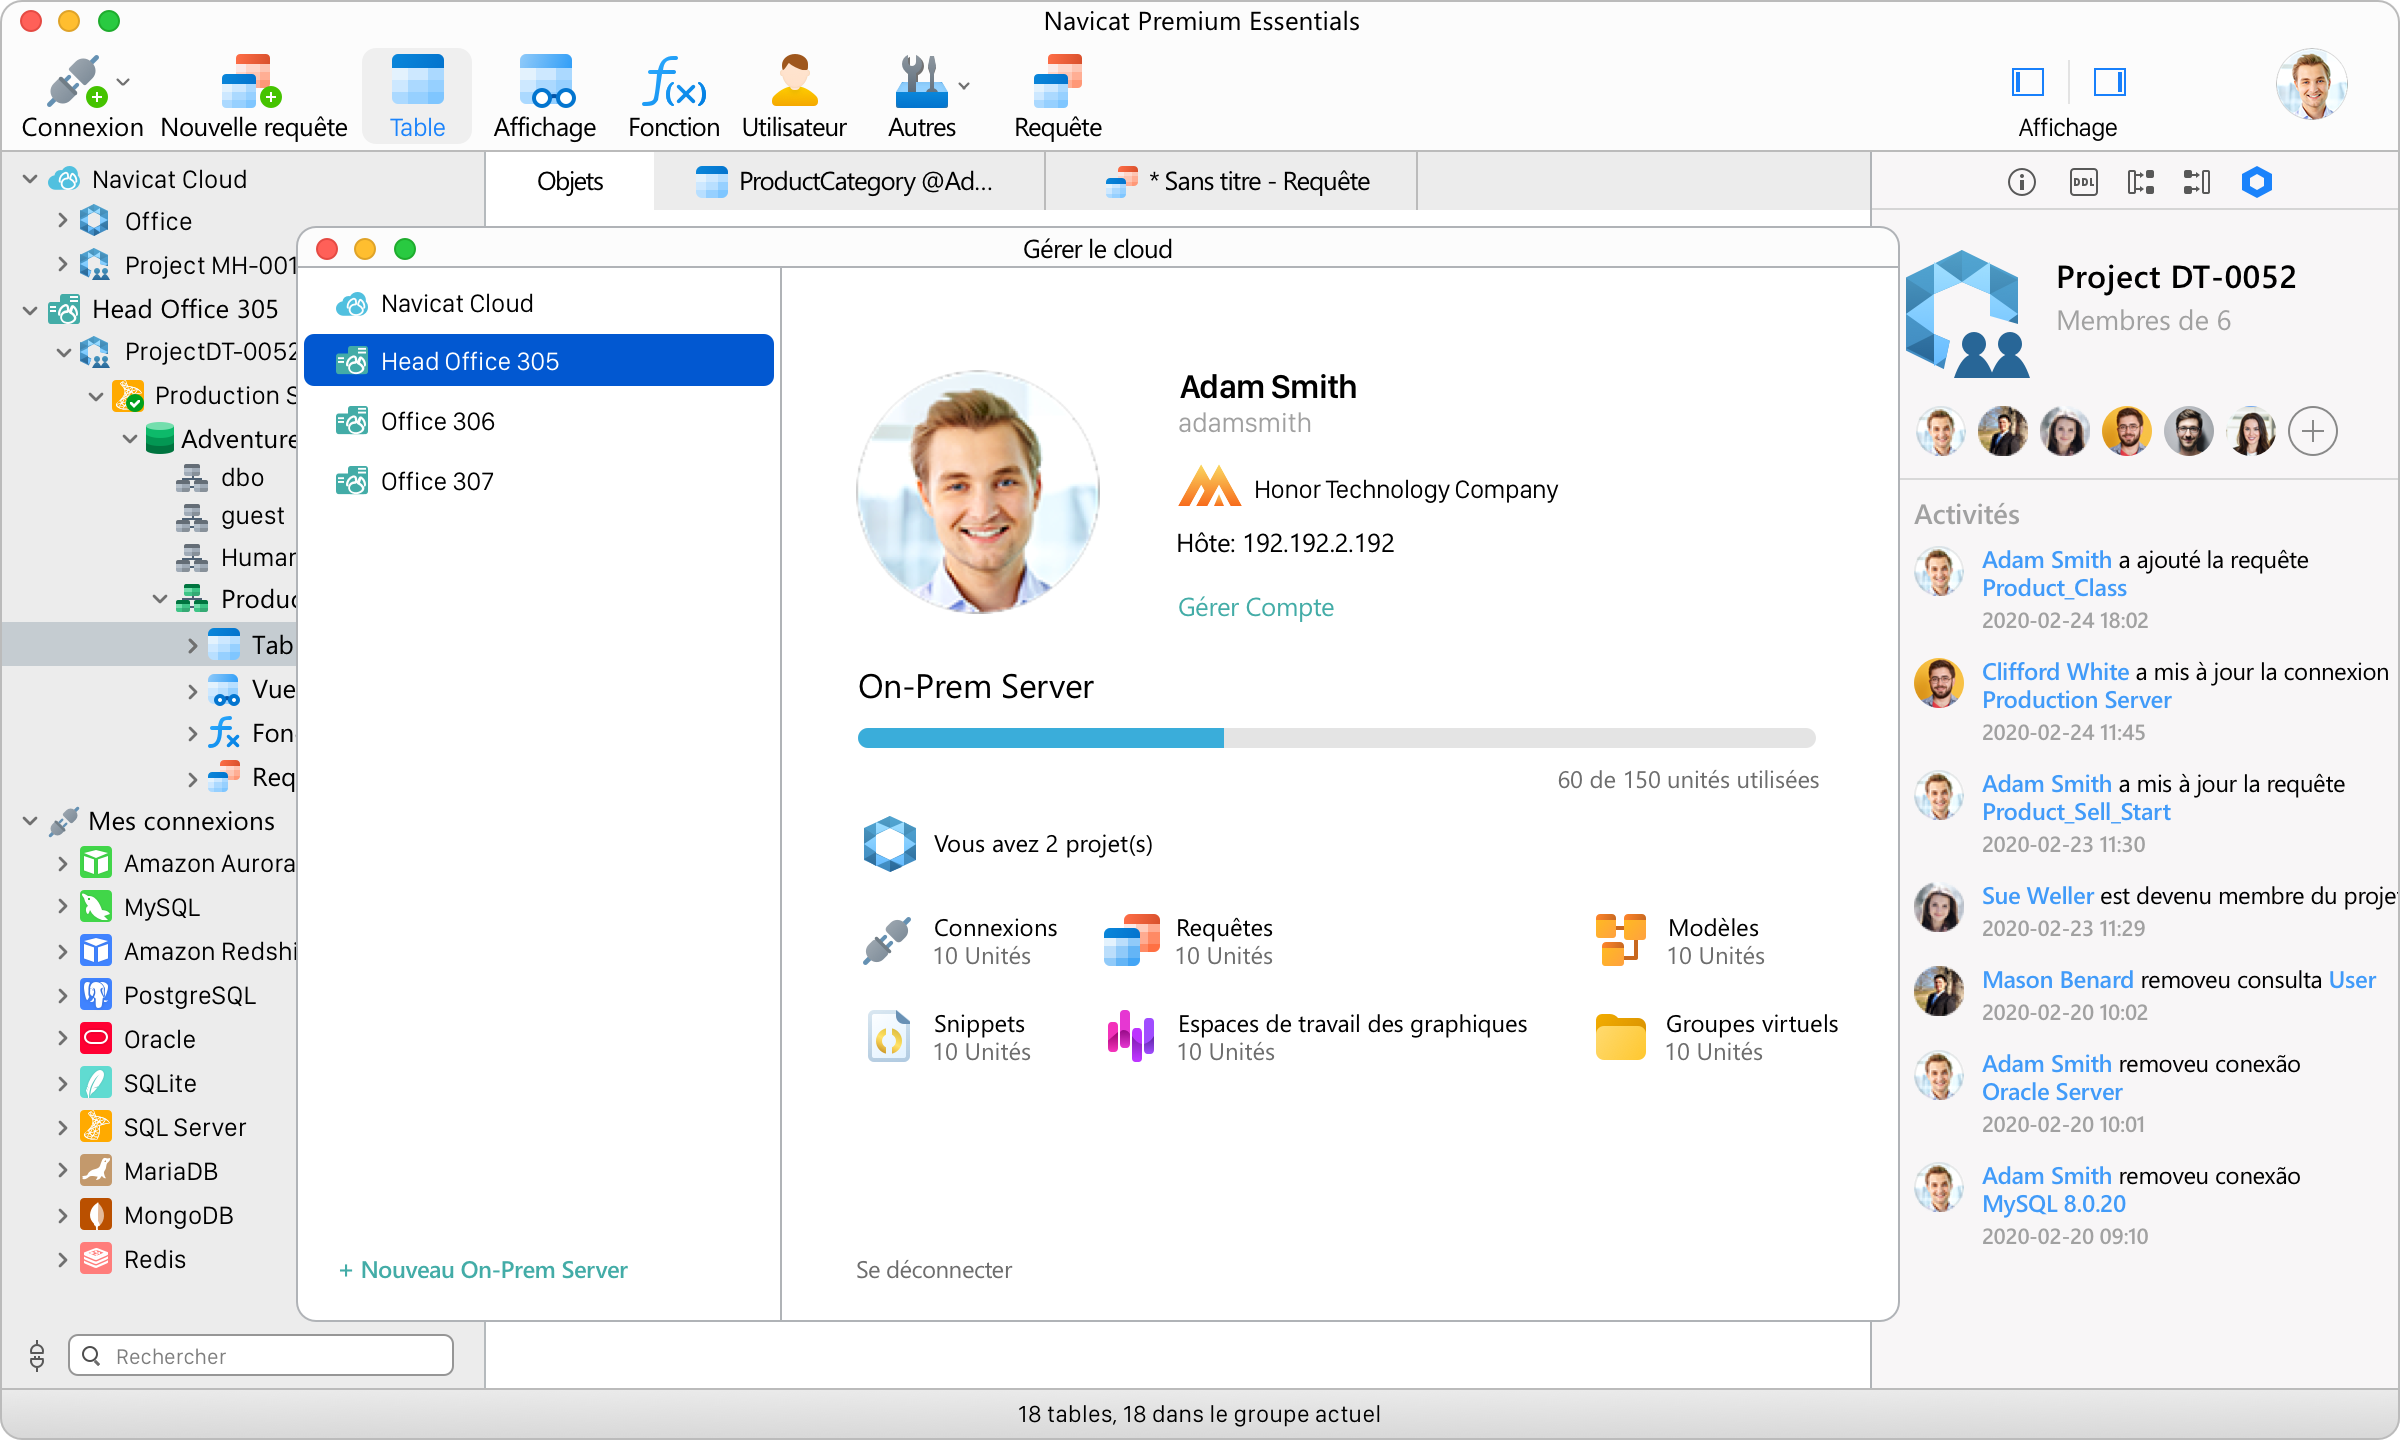Open the project panel hexagon icon

(x=2257, y=182)
